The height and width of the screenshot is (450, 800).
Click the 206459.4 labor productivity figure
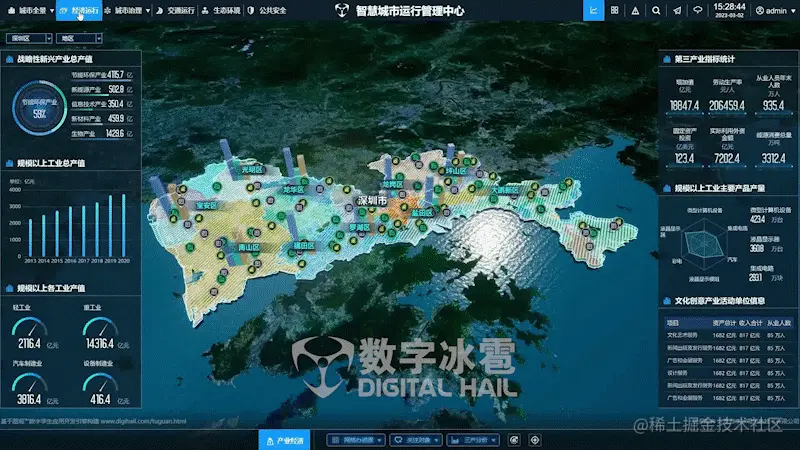coord(727,106)
